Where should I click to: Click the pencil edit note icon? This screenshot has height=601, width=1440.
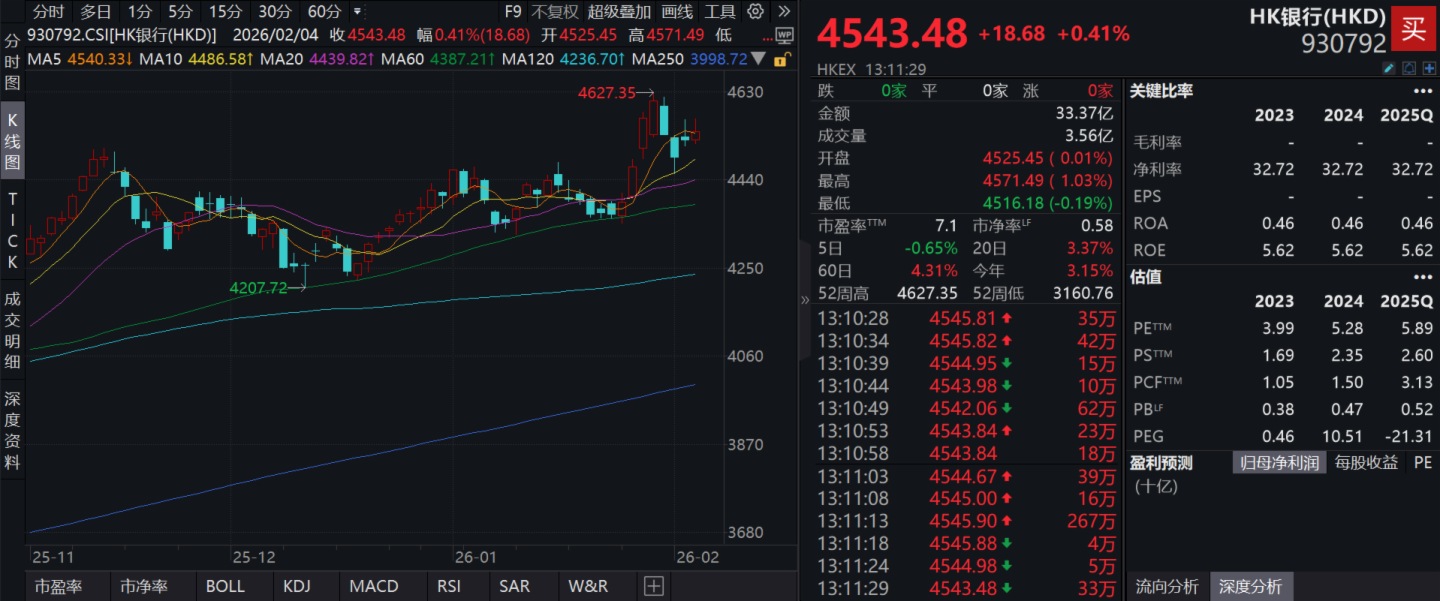pyautogui.click(x=1389, y=68)
